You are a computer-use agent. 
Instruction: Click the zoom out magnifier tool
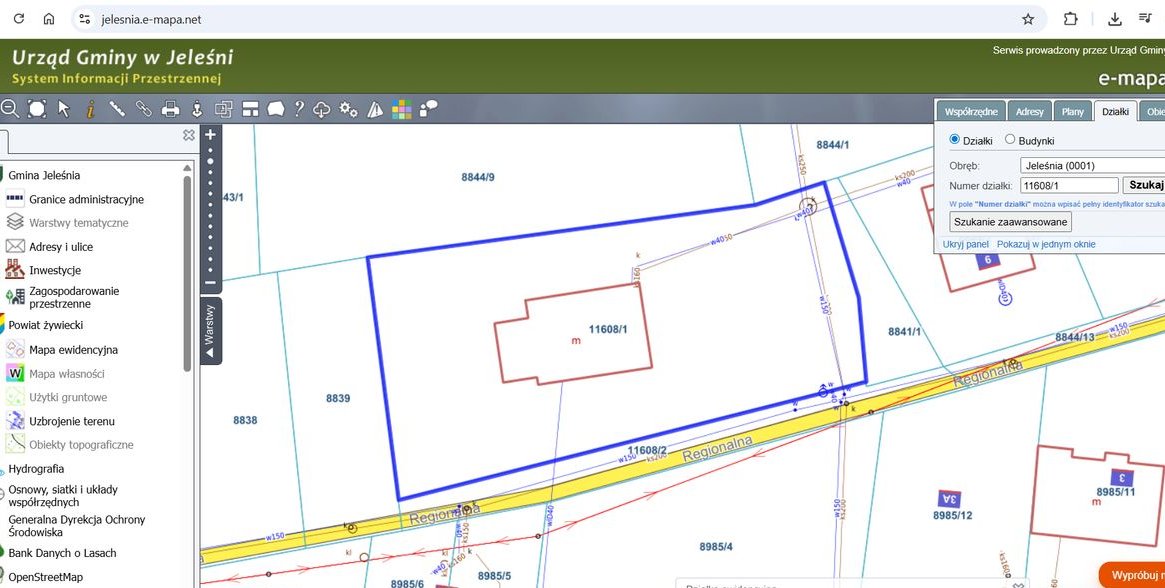10,109
